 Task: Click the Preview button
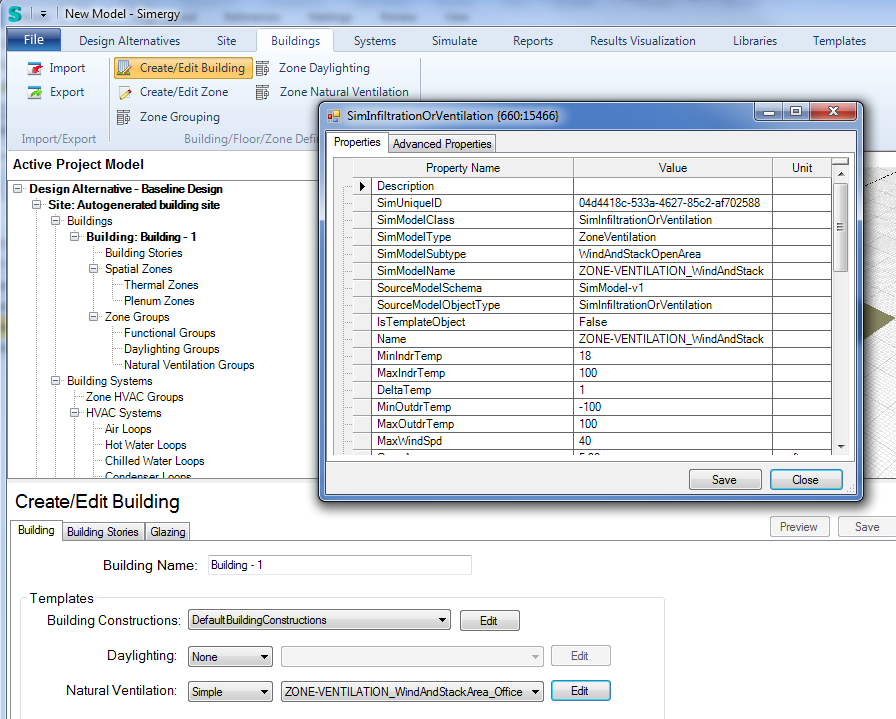click(799, 527)
